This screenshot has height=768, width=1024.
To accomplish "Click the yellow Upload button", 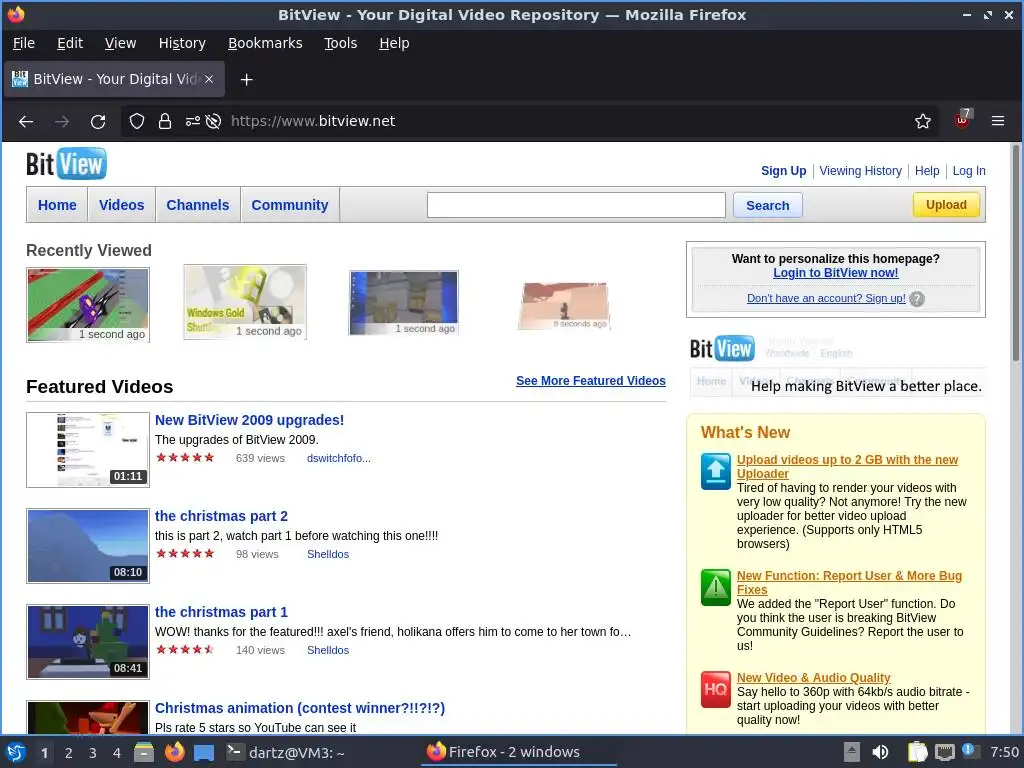I will click(946, 205).
